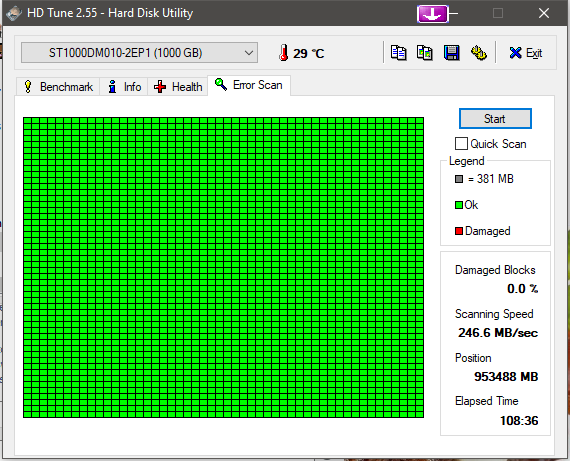Click the purple download arrow titlebar button

[433, 14]
